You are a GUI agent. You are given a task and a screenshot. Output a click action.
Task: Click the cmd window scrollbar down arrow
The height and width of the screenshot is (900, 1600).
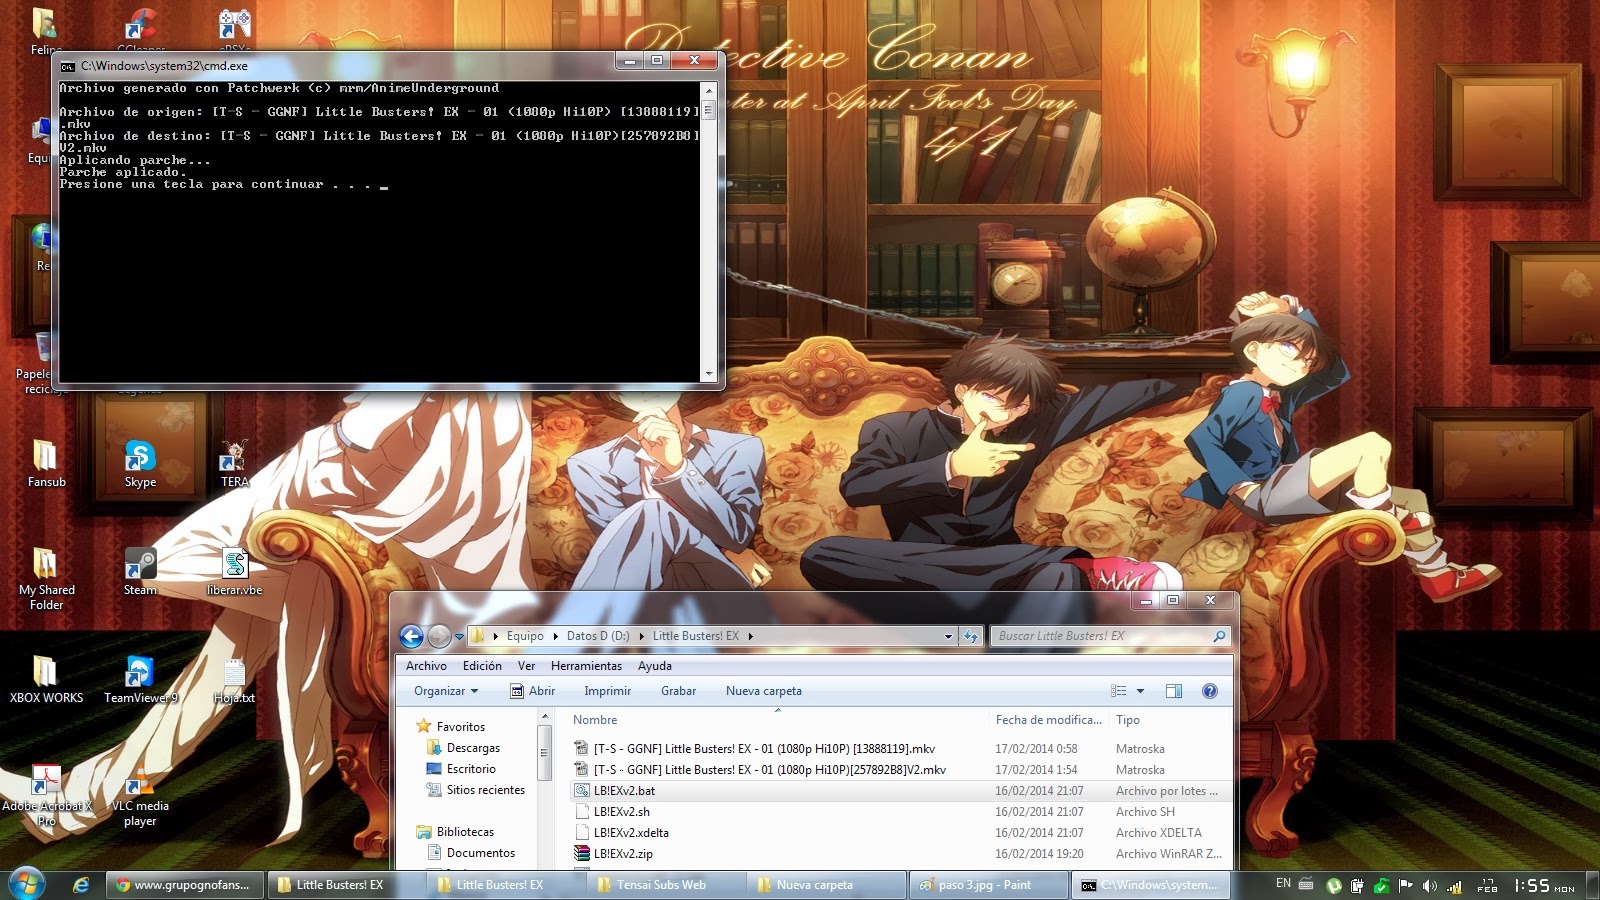[709, 374]
